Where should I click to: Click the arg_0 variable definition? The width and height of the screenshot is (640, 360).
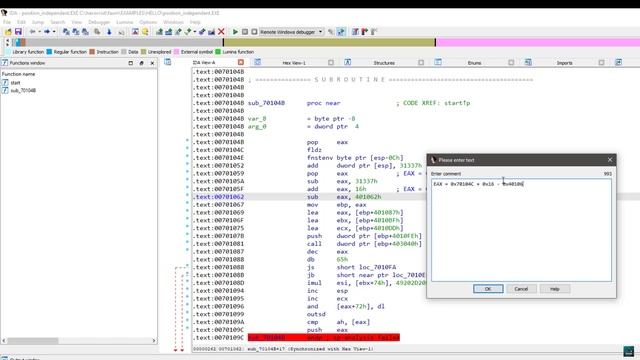[257, 127]
